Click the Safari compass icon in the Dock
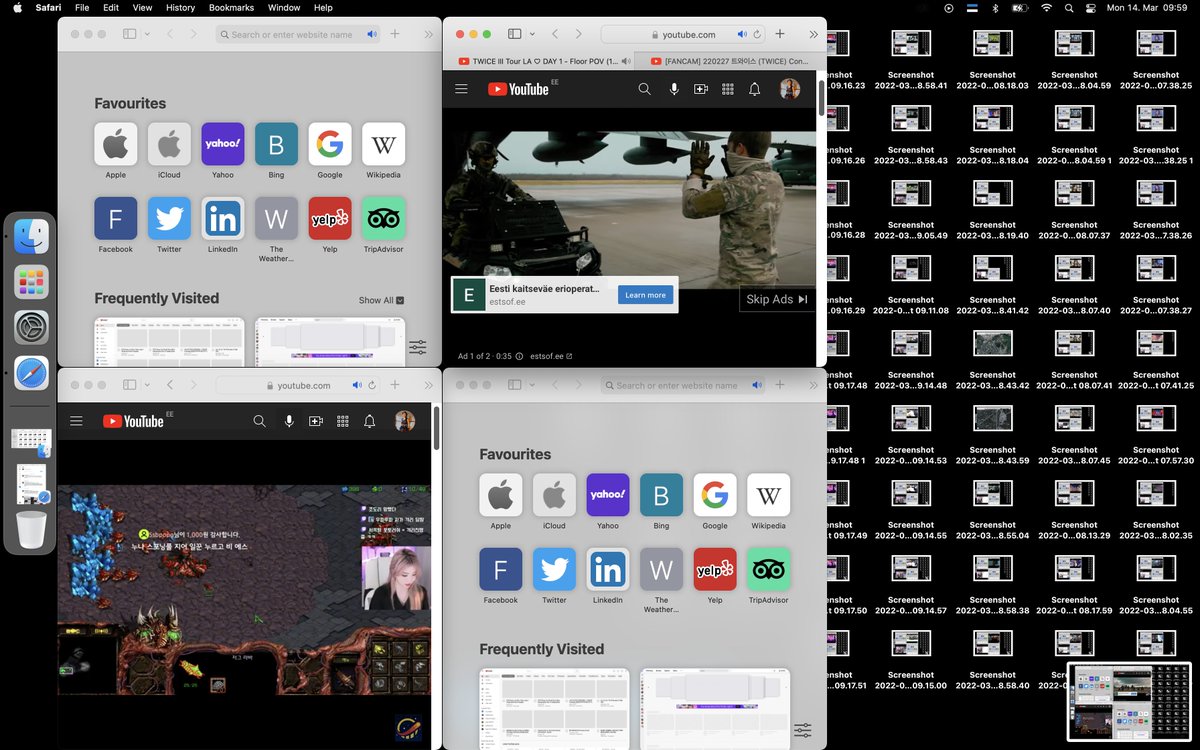The height and width of the screenshot is (750, 1200). 31,373
